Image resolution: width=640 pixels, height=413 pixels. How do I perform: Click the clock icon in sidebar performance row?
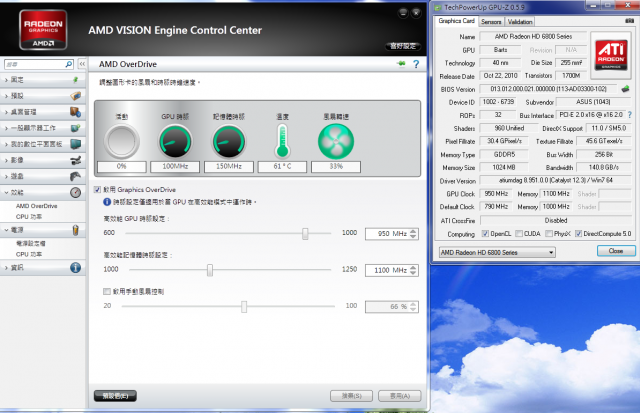point(76,192)
